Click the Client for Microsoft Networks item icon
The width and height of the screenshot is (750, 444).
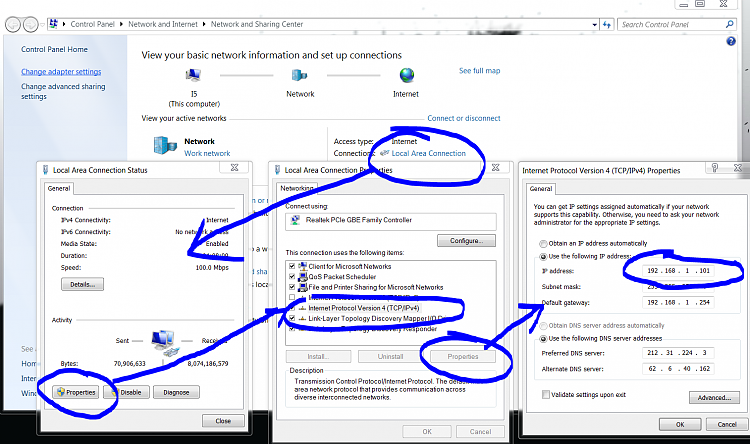pos(302,266)
